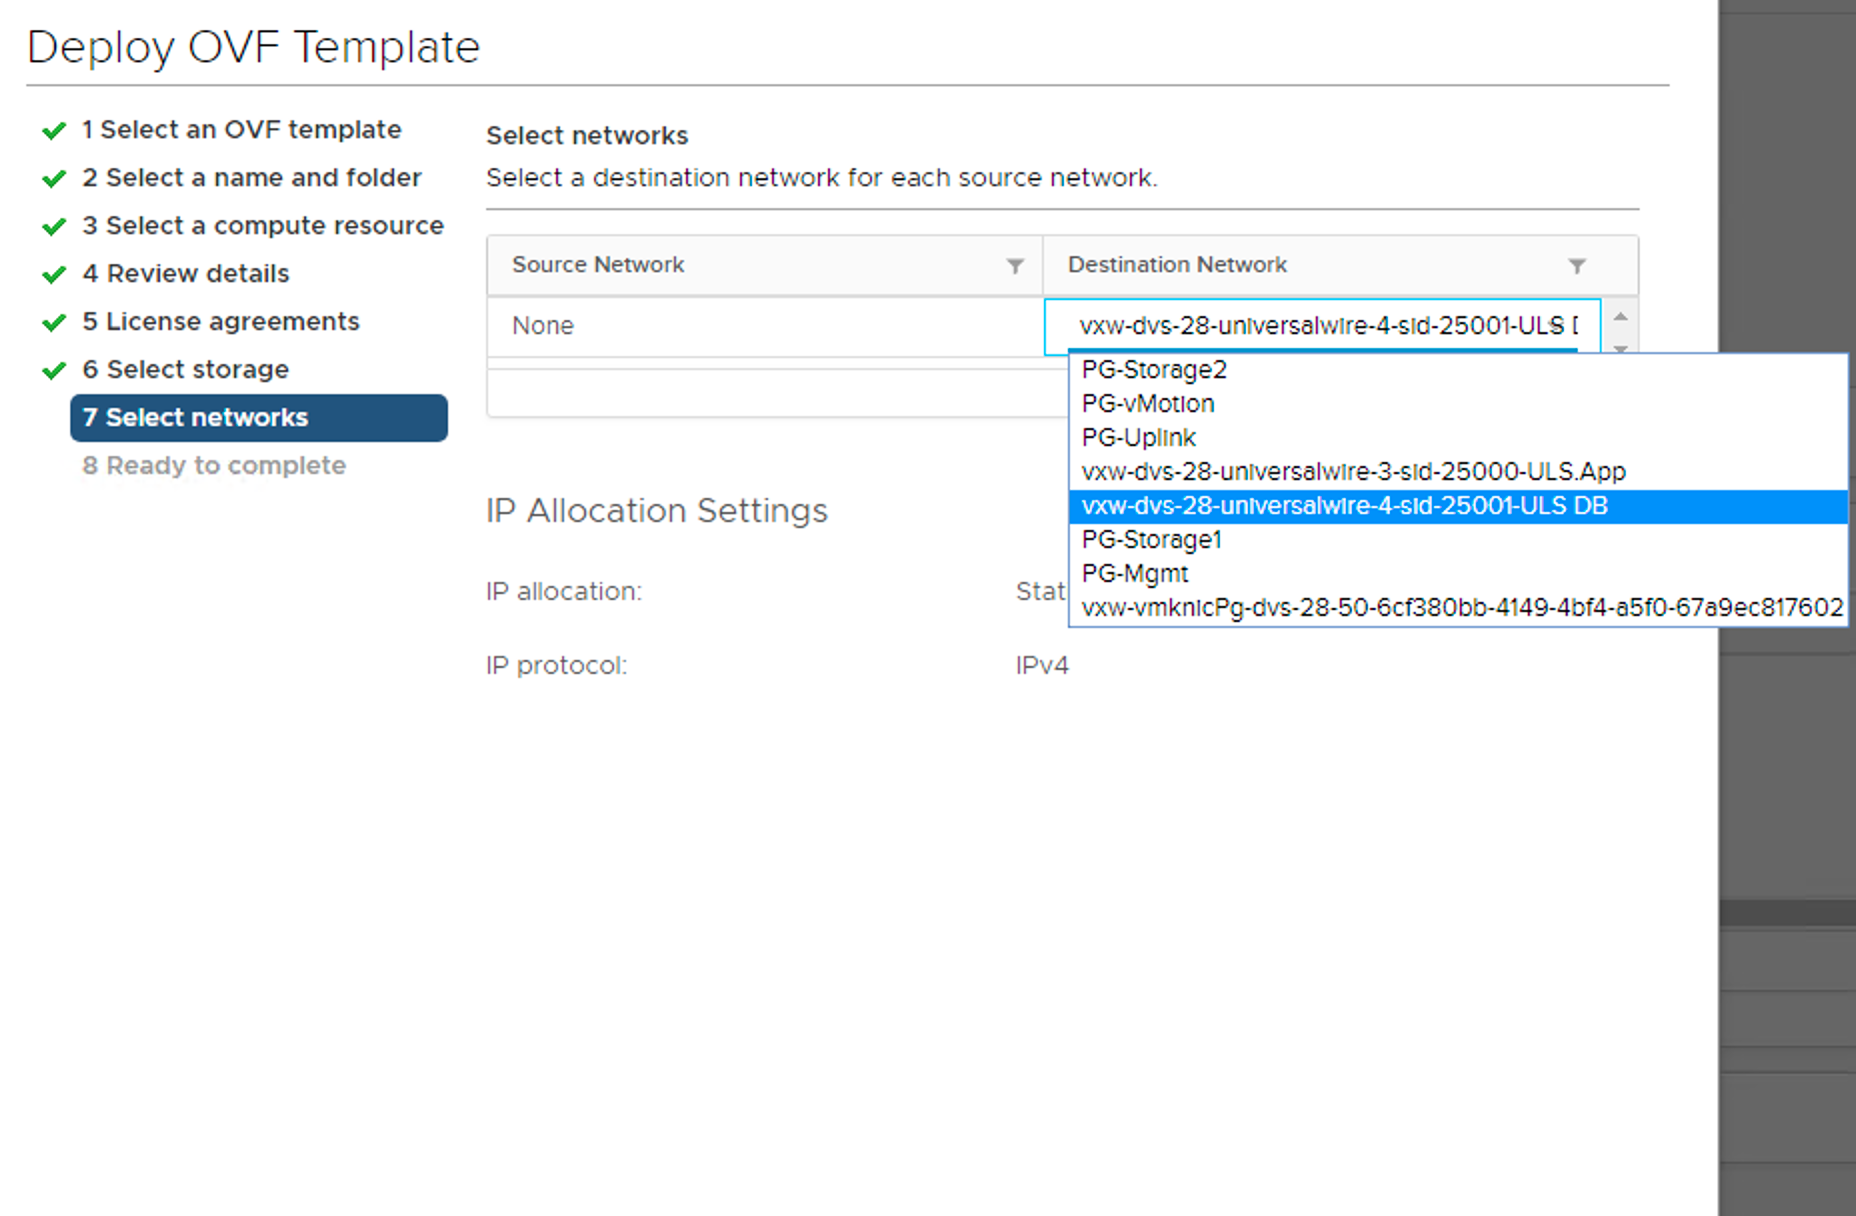The height and width of the screenshot is (1216, 1856).
Task: Pick the vxw-vmknicPg-dvs-28-50 network entry
Action: point(1461,608)
